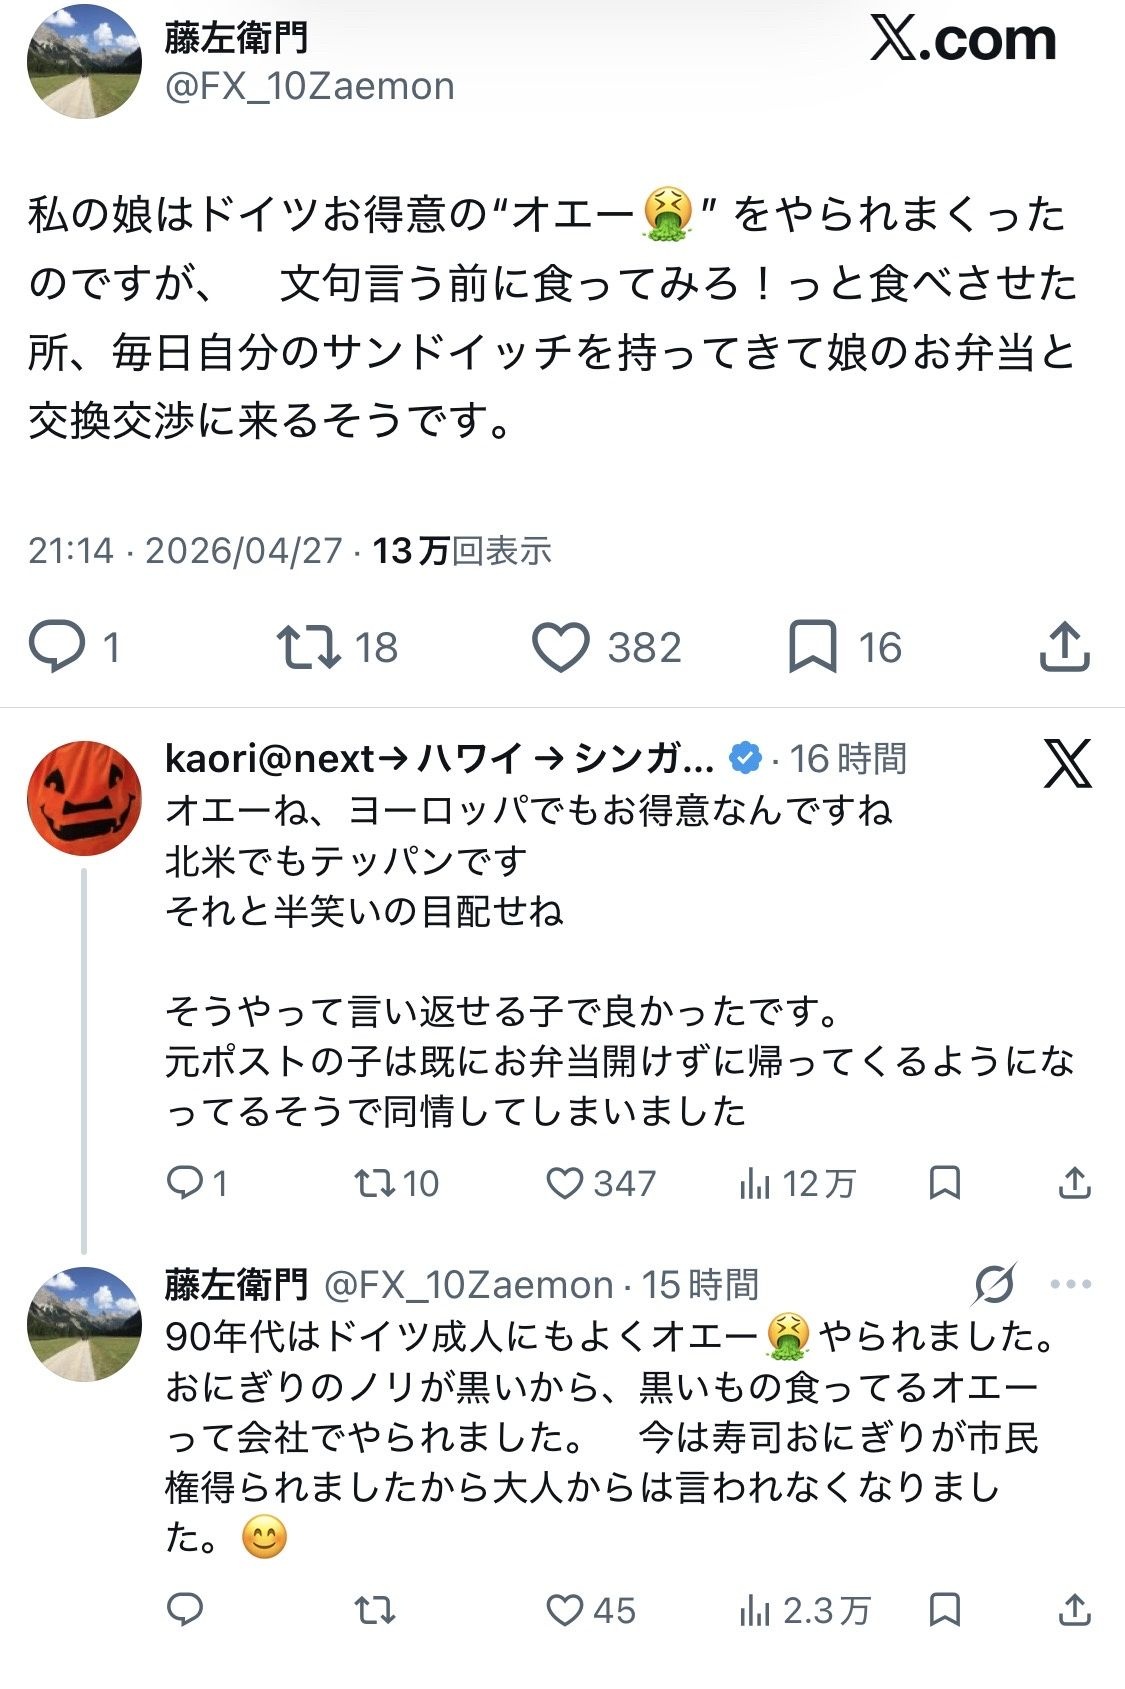Repost kaori's reply with 10 reposts
Image resolution: width=1125 pixels, height=1689 pixels.
374,1184
